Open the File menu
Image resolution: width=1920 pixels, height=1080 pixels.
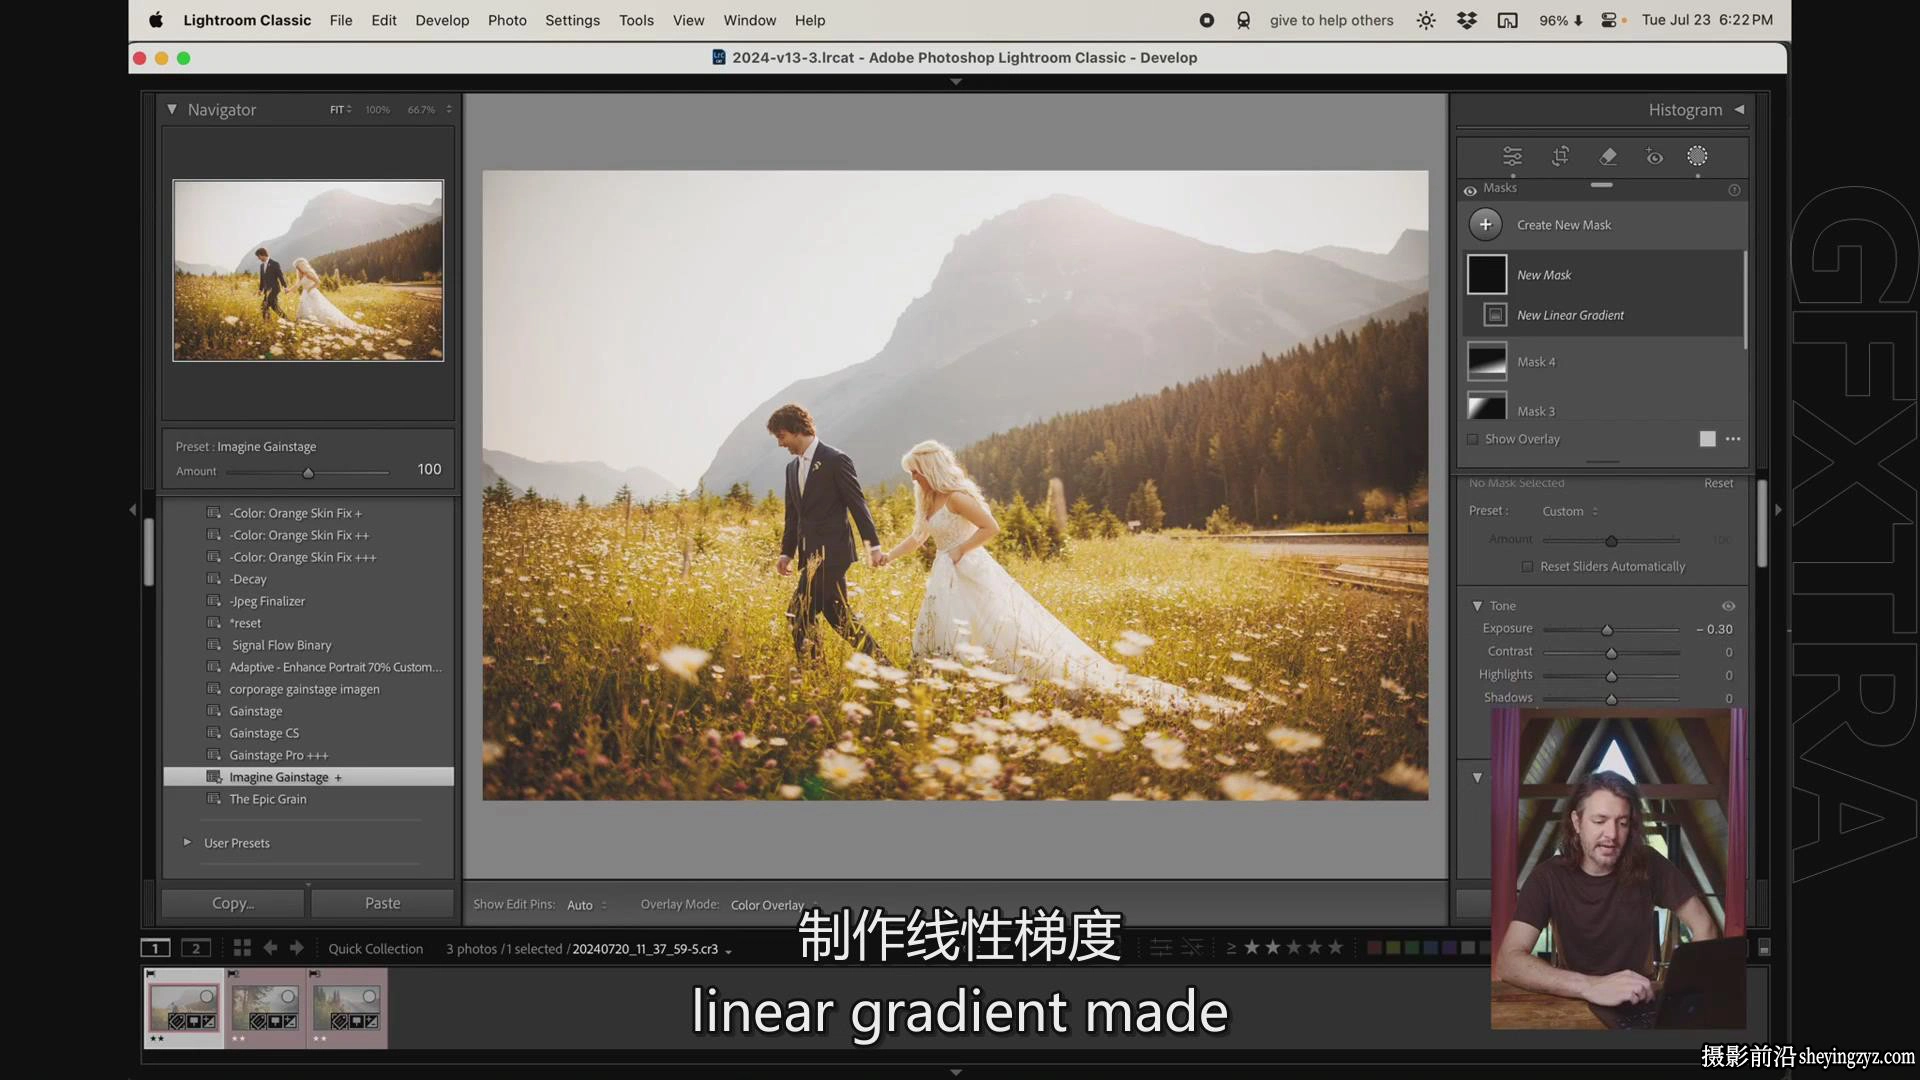click(341, 20)
